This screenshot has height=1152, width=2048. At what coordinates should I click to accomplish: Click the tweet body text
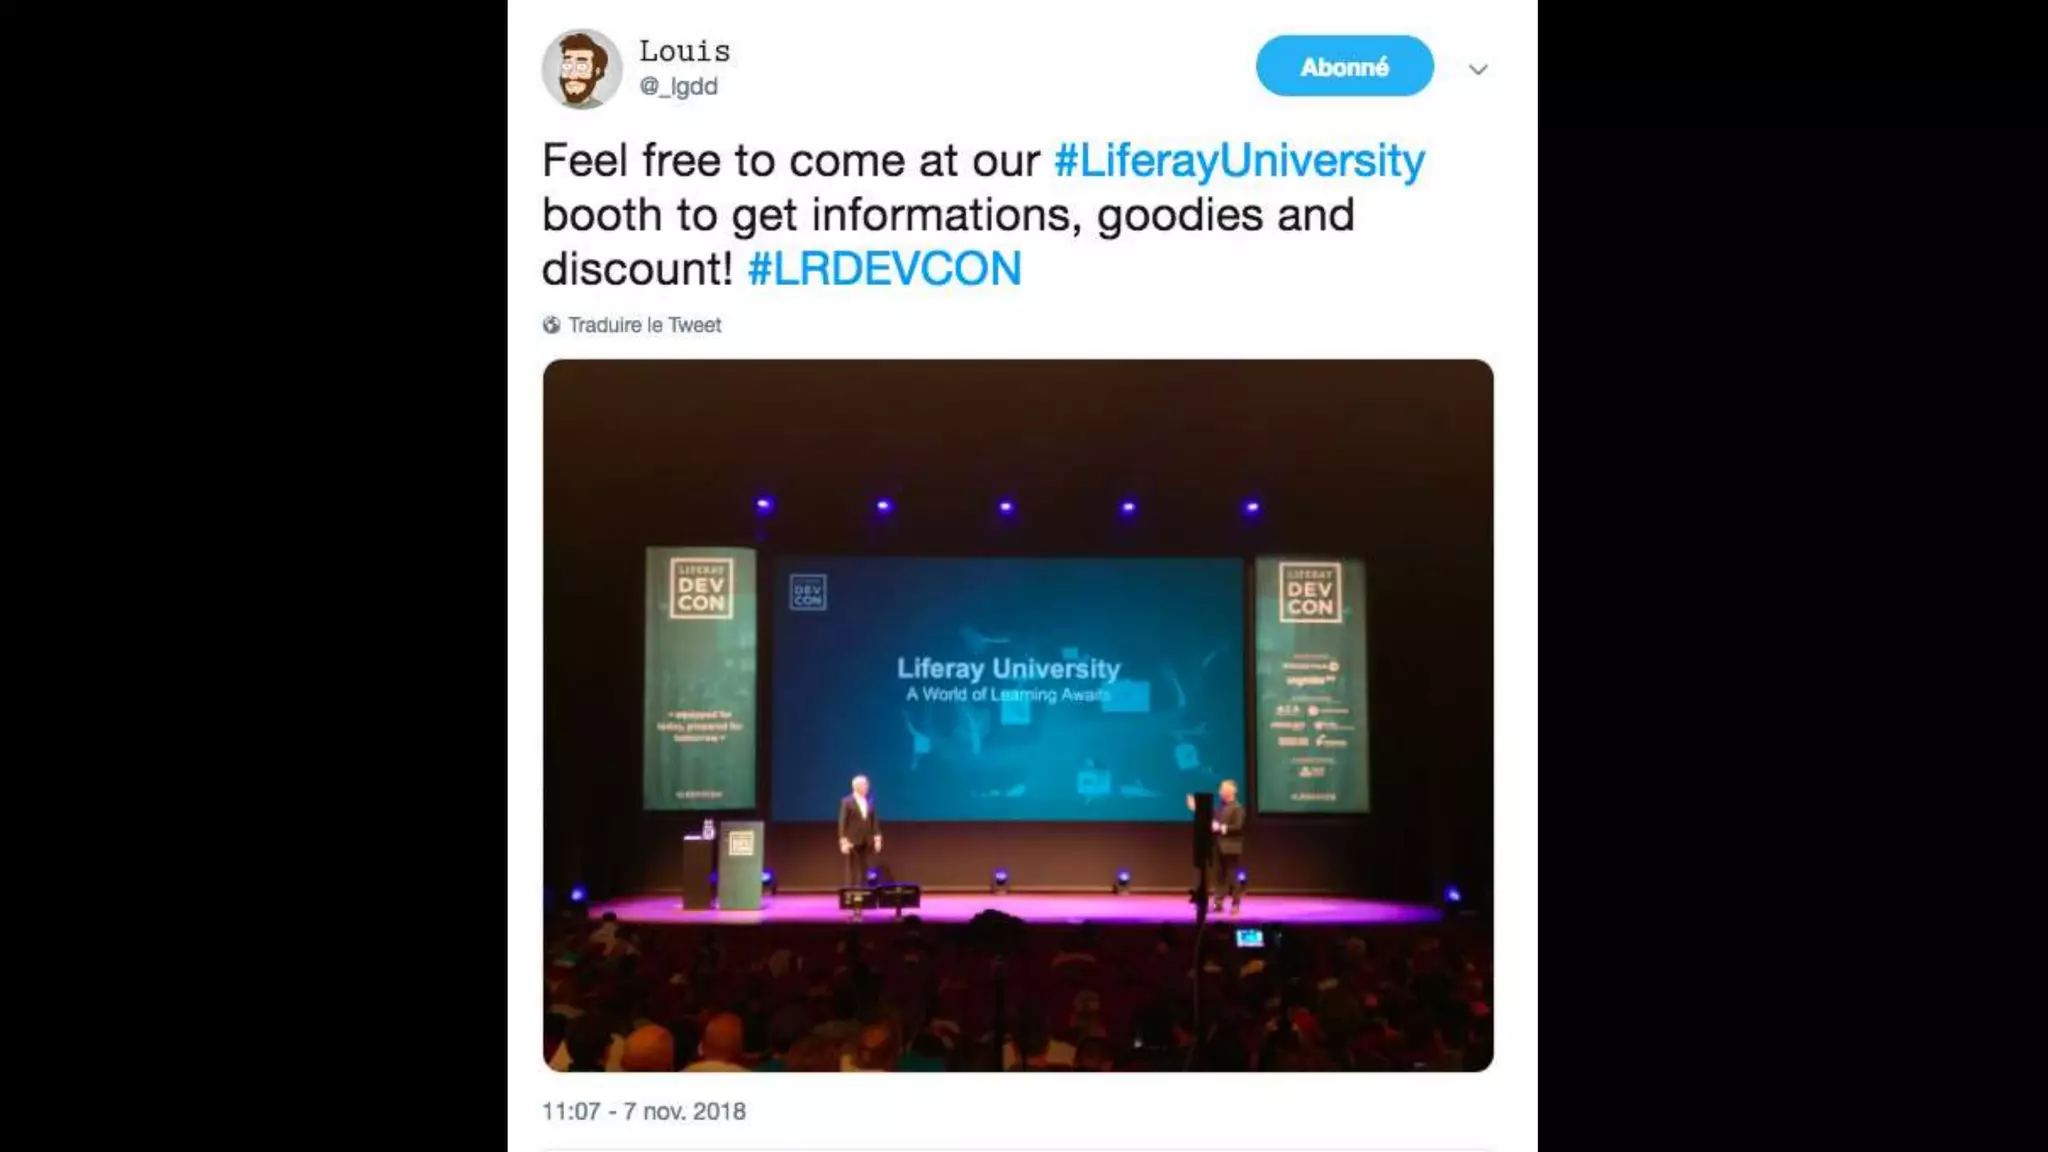tap(983, 214)
